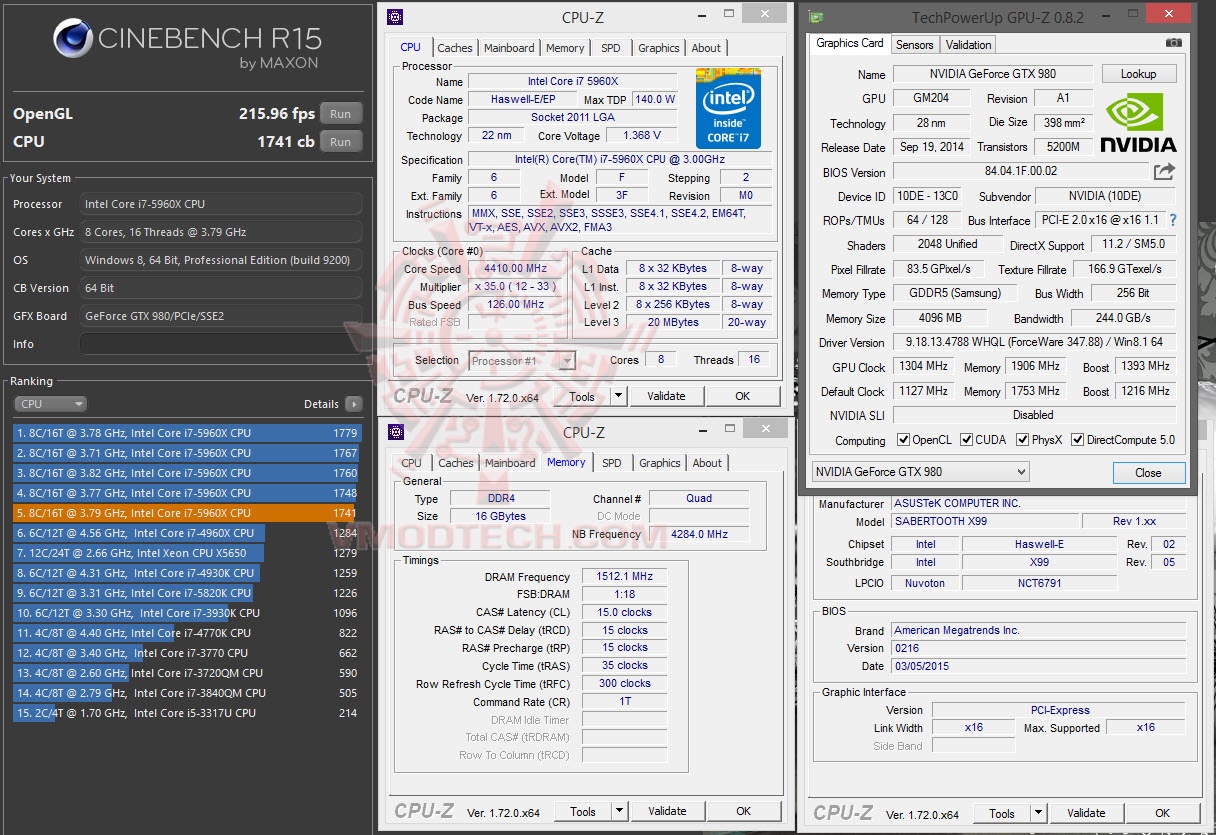Switch to the Graphics tab in the CPU-Z Memory window
Screen dimensions: 1216x835
[660, 463]
